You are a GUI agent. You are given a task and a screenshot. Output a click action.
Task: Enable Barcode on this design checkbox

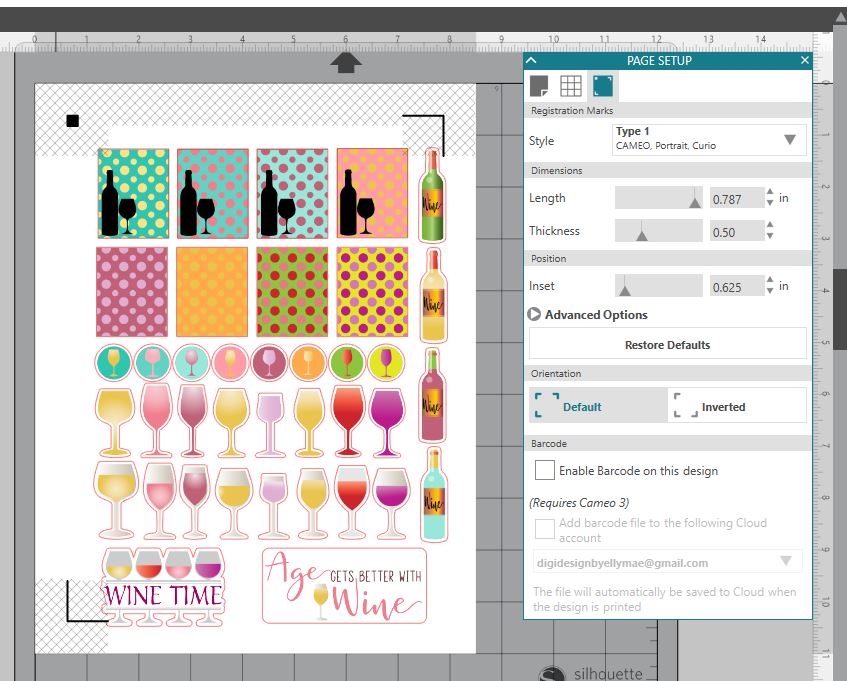[x=545, y=470]
